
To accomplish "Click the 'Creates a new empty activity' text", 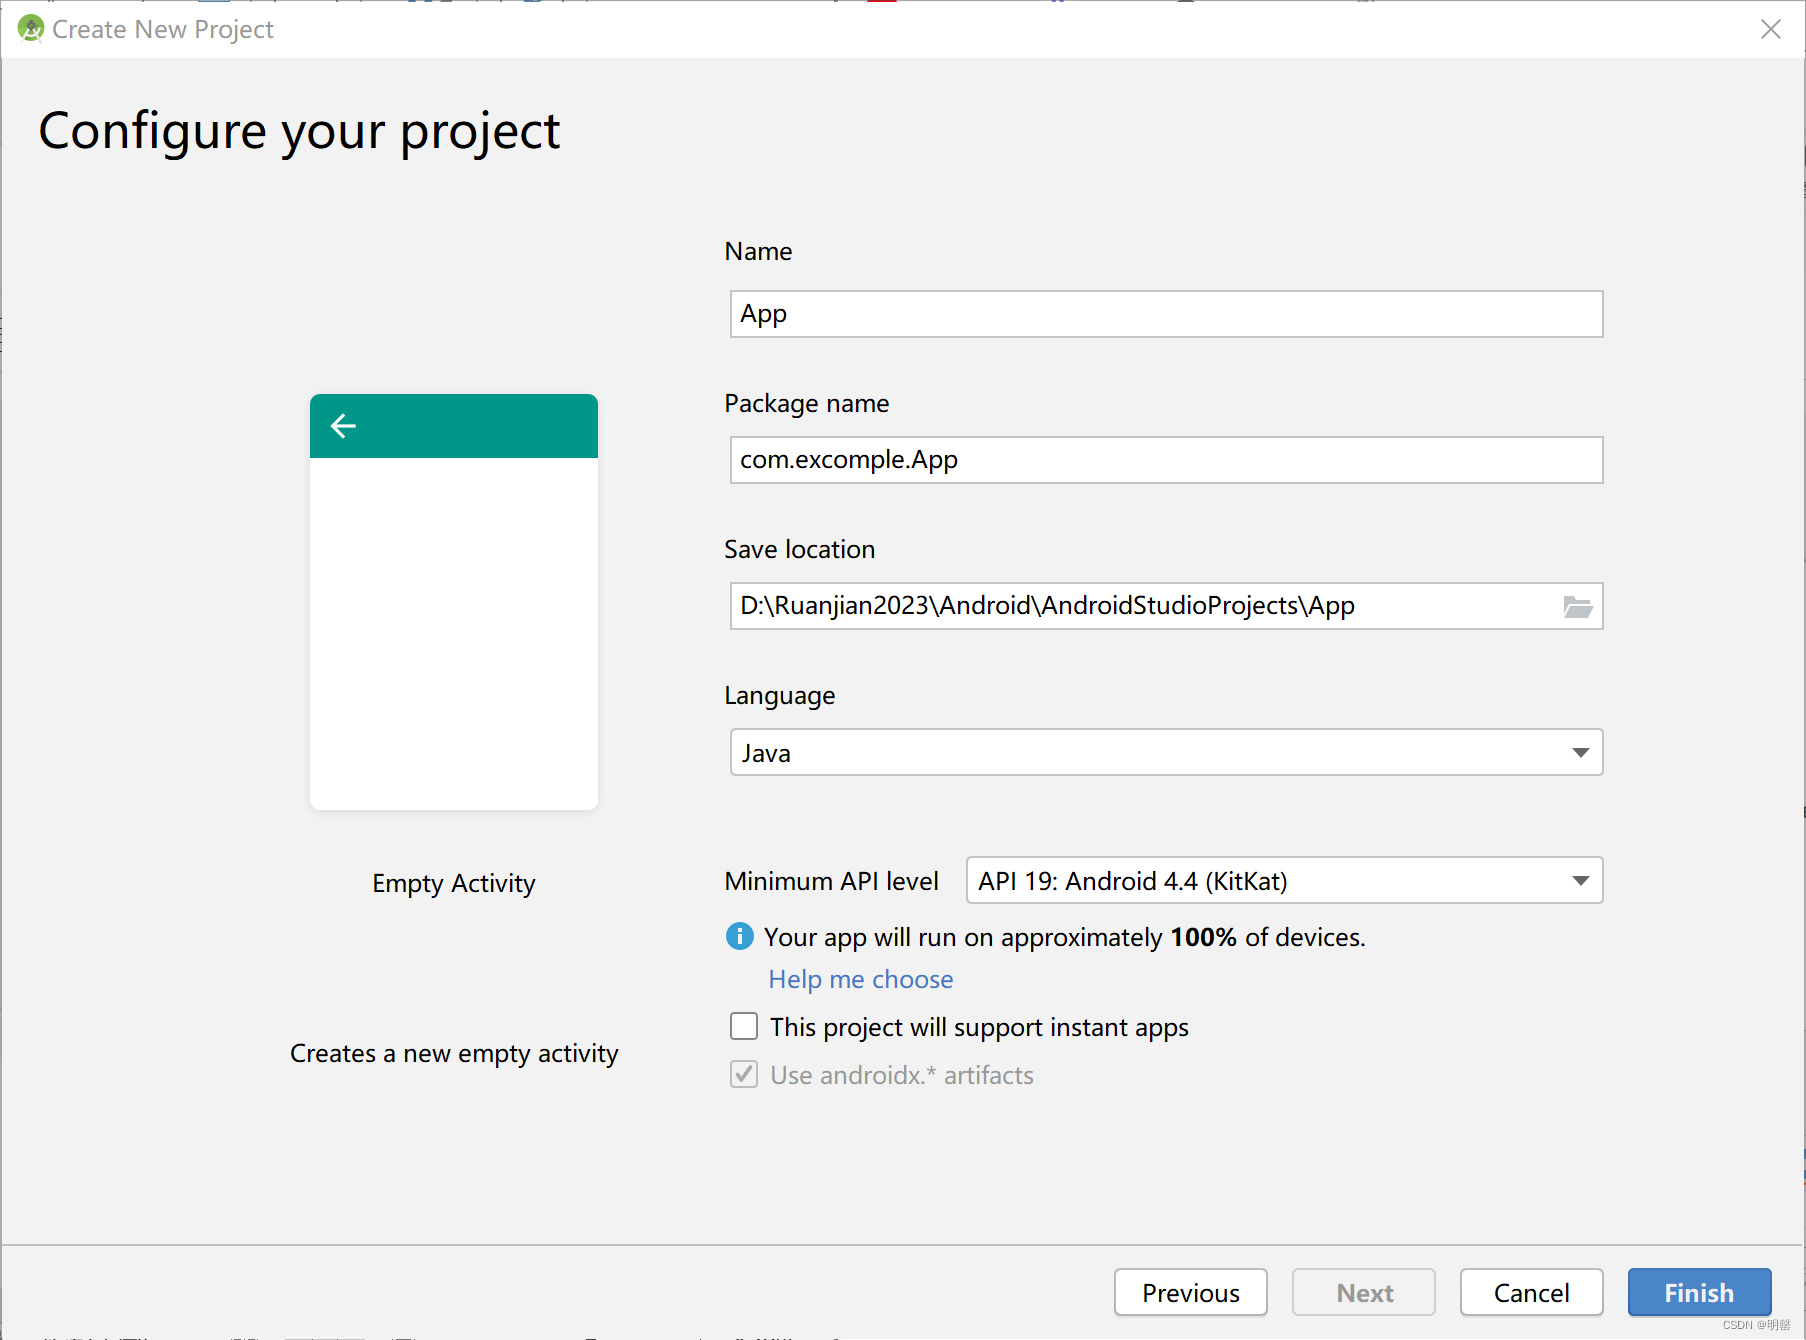I will [x=454, y=1054].
